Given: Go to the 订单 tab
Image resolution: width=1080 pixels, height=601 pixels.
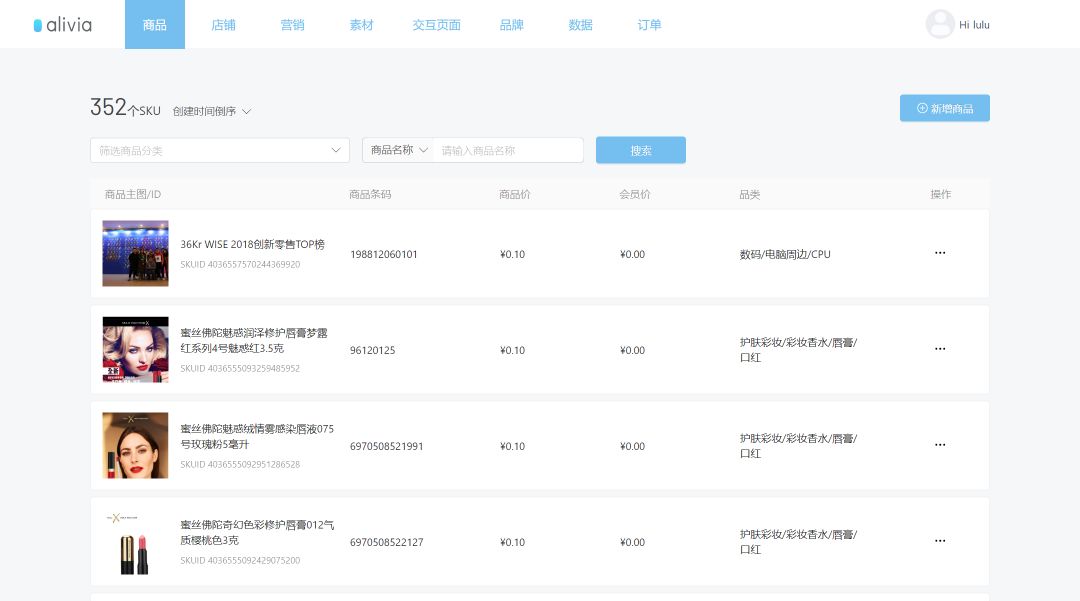Looking at the screenshot, I should point(649,25).
